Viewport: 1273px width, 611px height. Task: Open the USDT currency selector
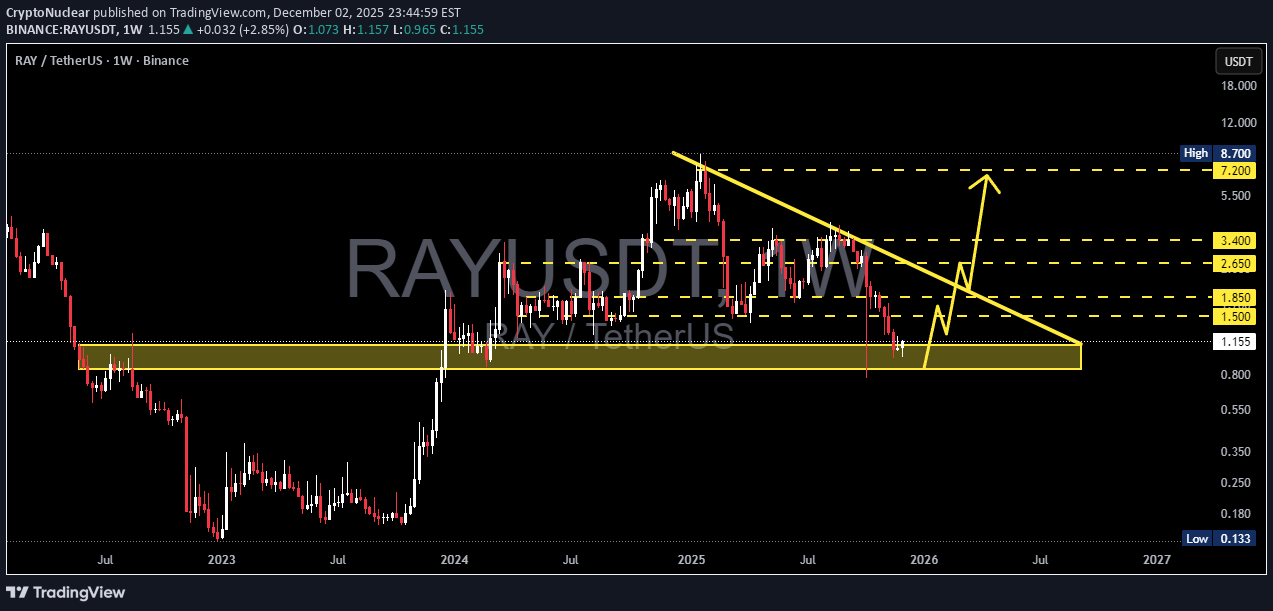1238,61
